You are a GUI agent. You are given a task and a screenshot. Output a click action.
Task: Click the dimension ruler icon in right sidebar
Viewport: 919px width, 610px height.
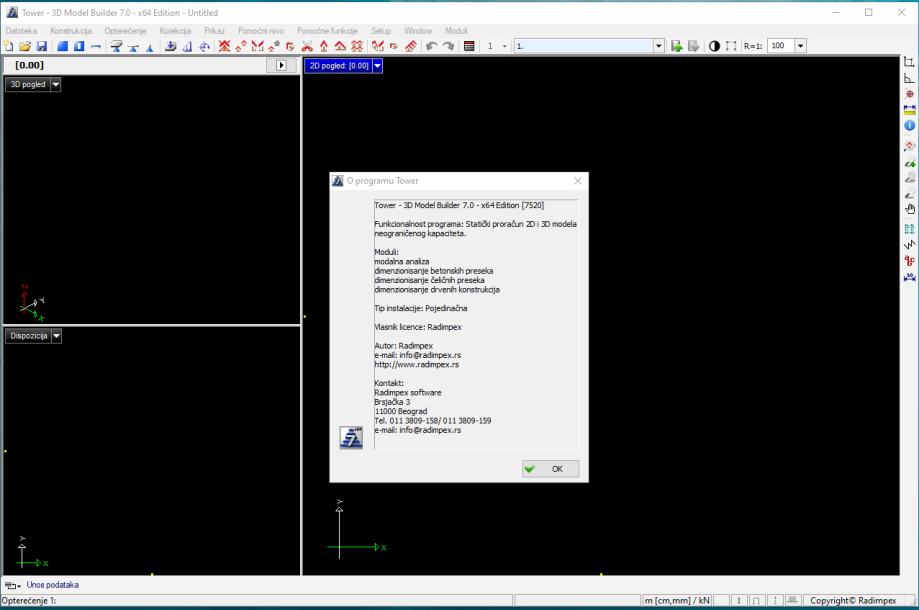coord(909,110)
